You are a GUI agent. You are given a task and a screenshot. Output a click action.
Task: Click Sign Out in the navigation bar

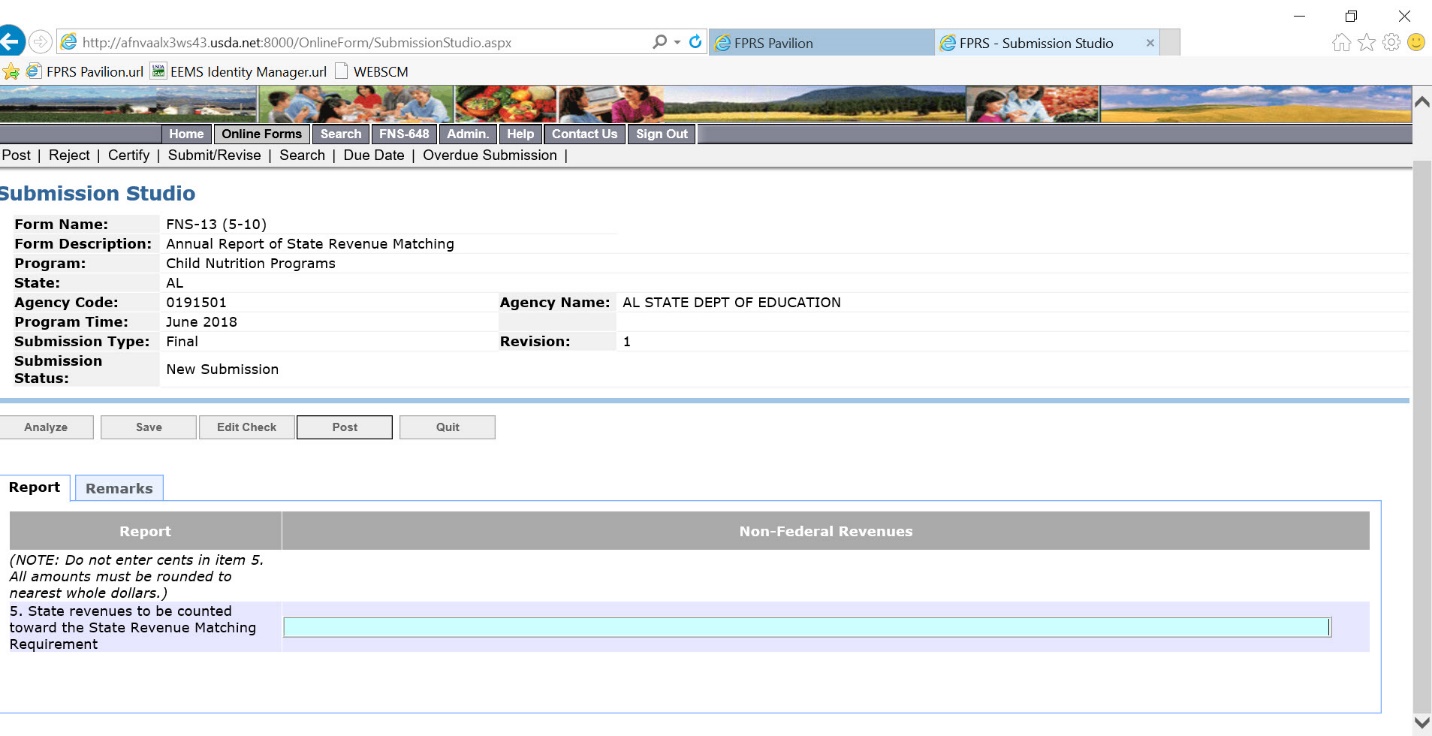click(662, 134)
